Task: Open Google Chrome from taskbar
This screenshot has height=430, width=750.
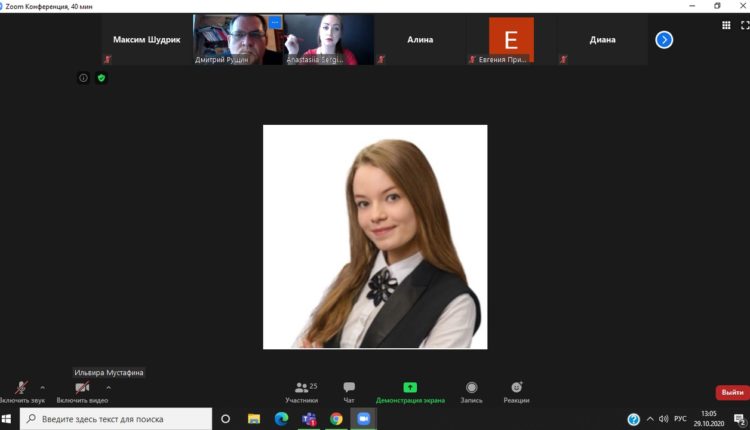Action: click(336, 419)
